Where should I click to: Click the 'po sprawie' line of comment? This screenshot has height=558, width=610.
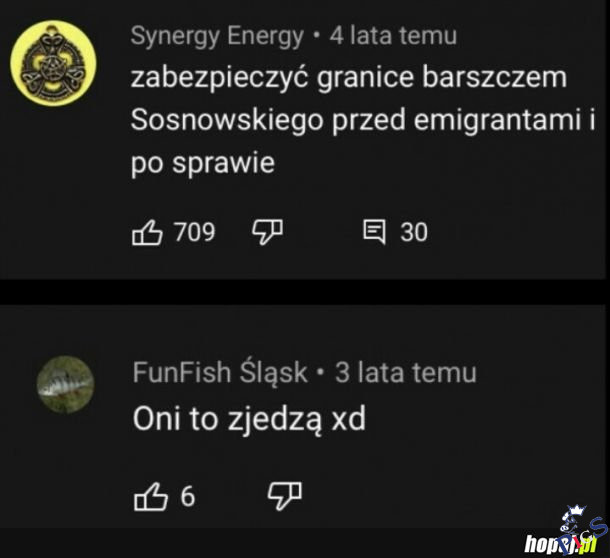coord(203,163)
